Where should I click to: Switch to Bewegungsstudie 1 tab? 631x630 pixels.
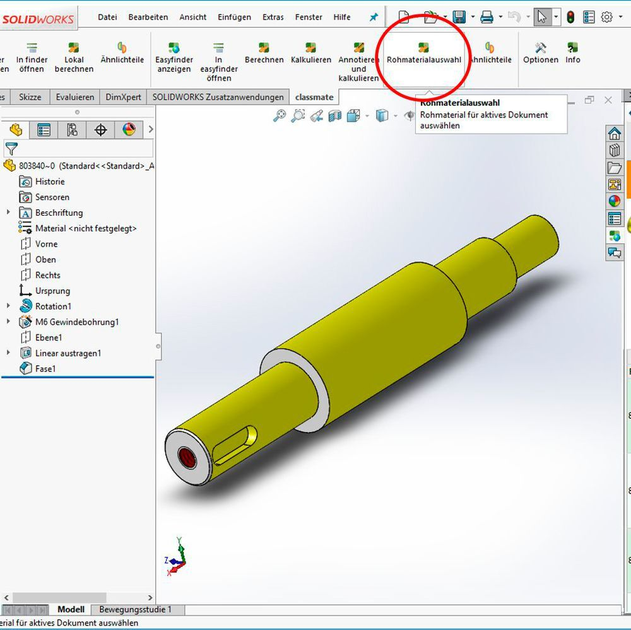point(134,609)
